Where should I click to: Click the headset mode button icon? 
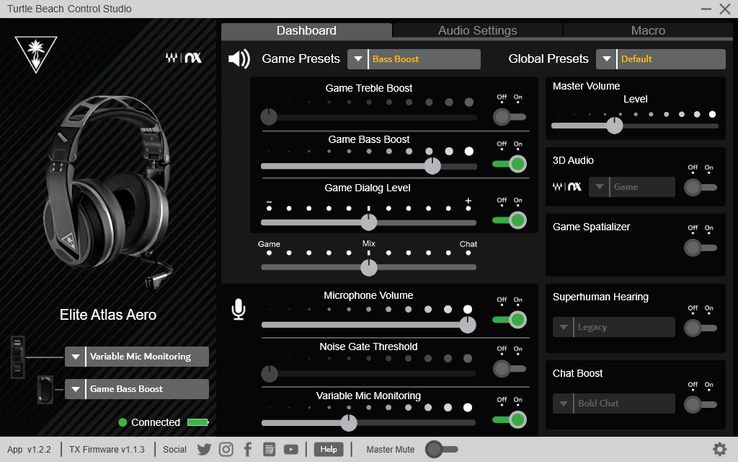click(45, 390)
